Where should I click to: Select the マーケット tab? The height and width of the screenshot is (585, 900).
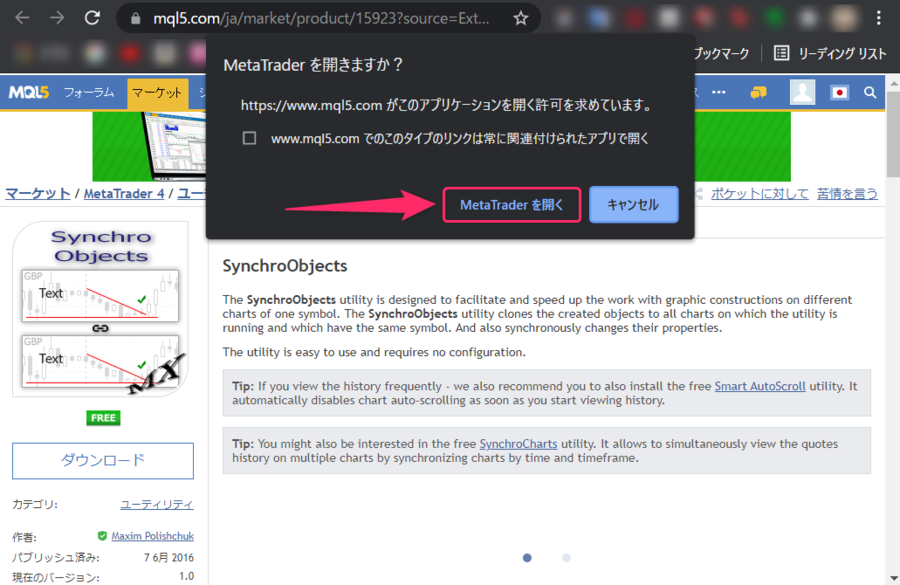point(157,93)
